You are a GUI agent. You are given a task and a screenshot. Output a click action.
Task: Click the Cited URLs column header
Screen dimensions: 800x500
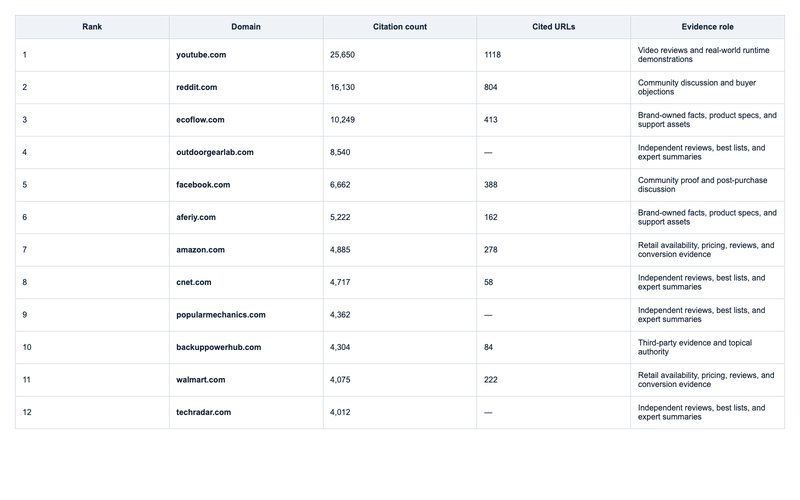(554, 27)
